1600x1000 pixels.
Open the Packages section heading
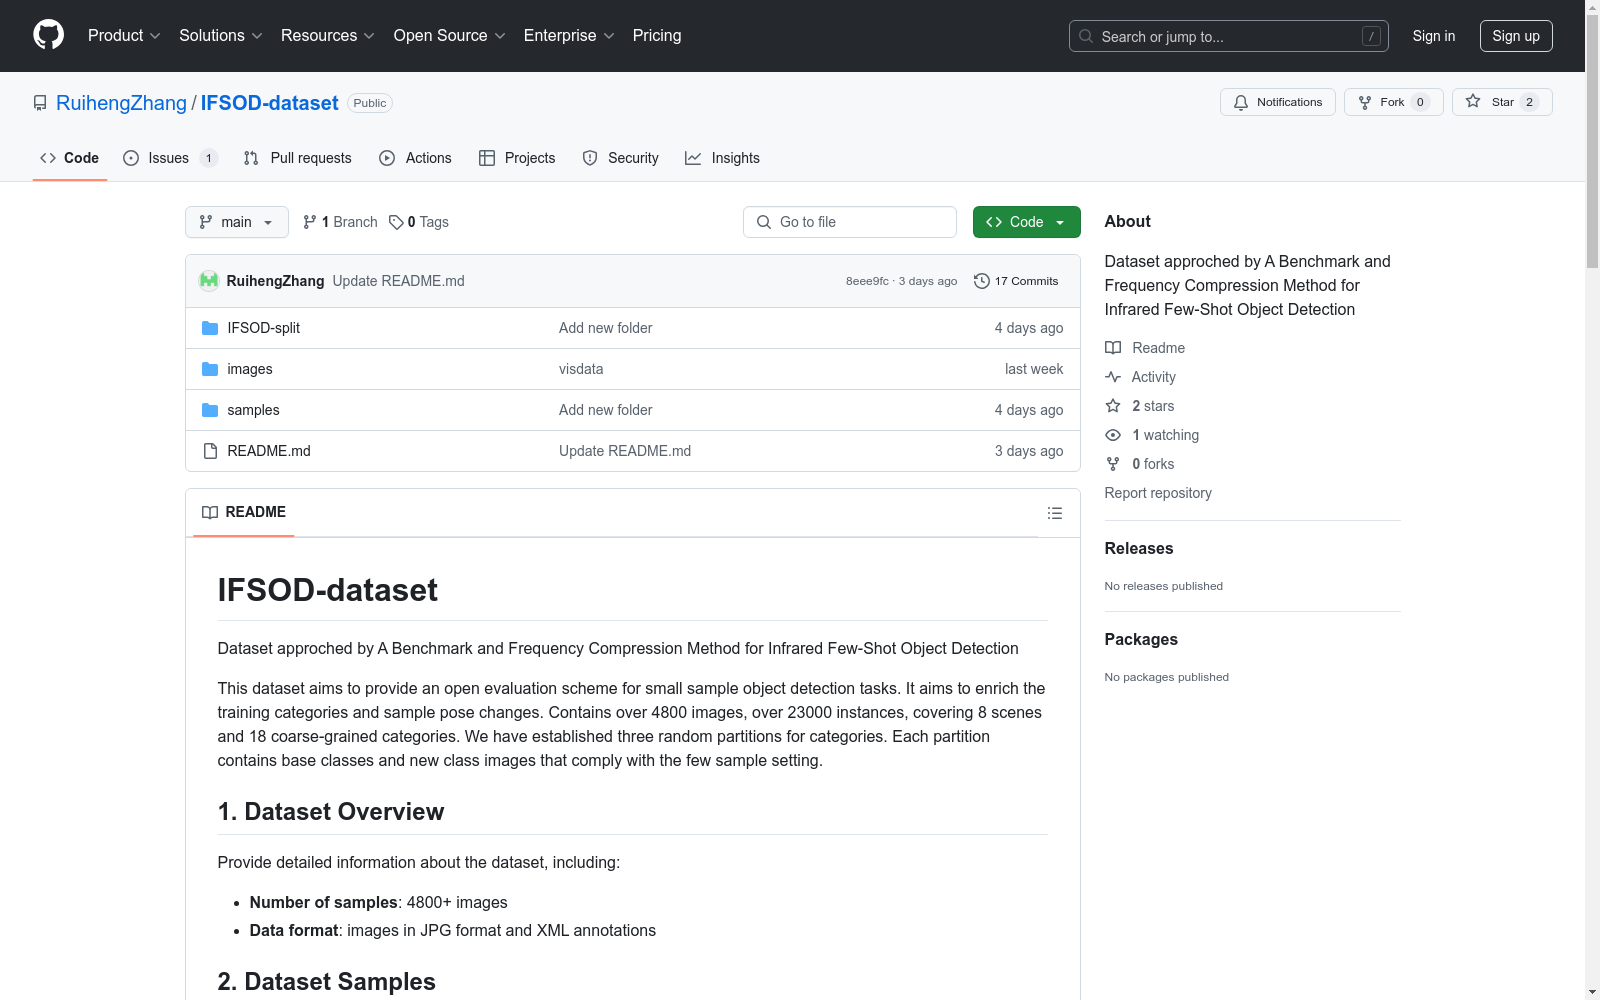[1141, 639]
